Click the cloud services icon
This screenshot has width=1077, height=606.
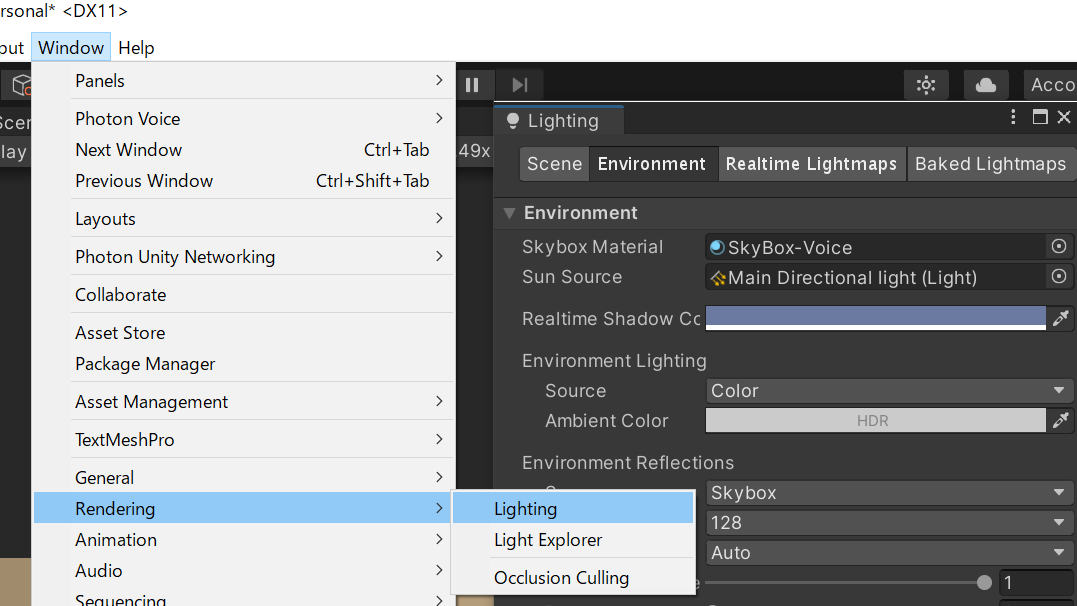986,85
